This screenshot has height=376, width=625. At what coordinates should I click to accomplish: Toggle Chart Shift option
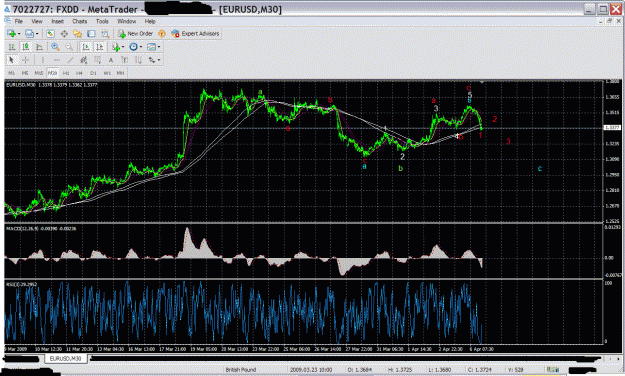point(100,47)
